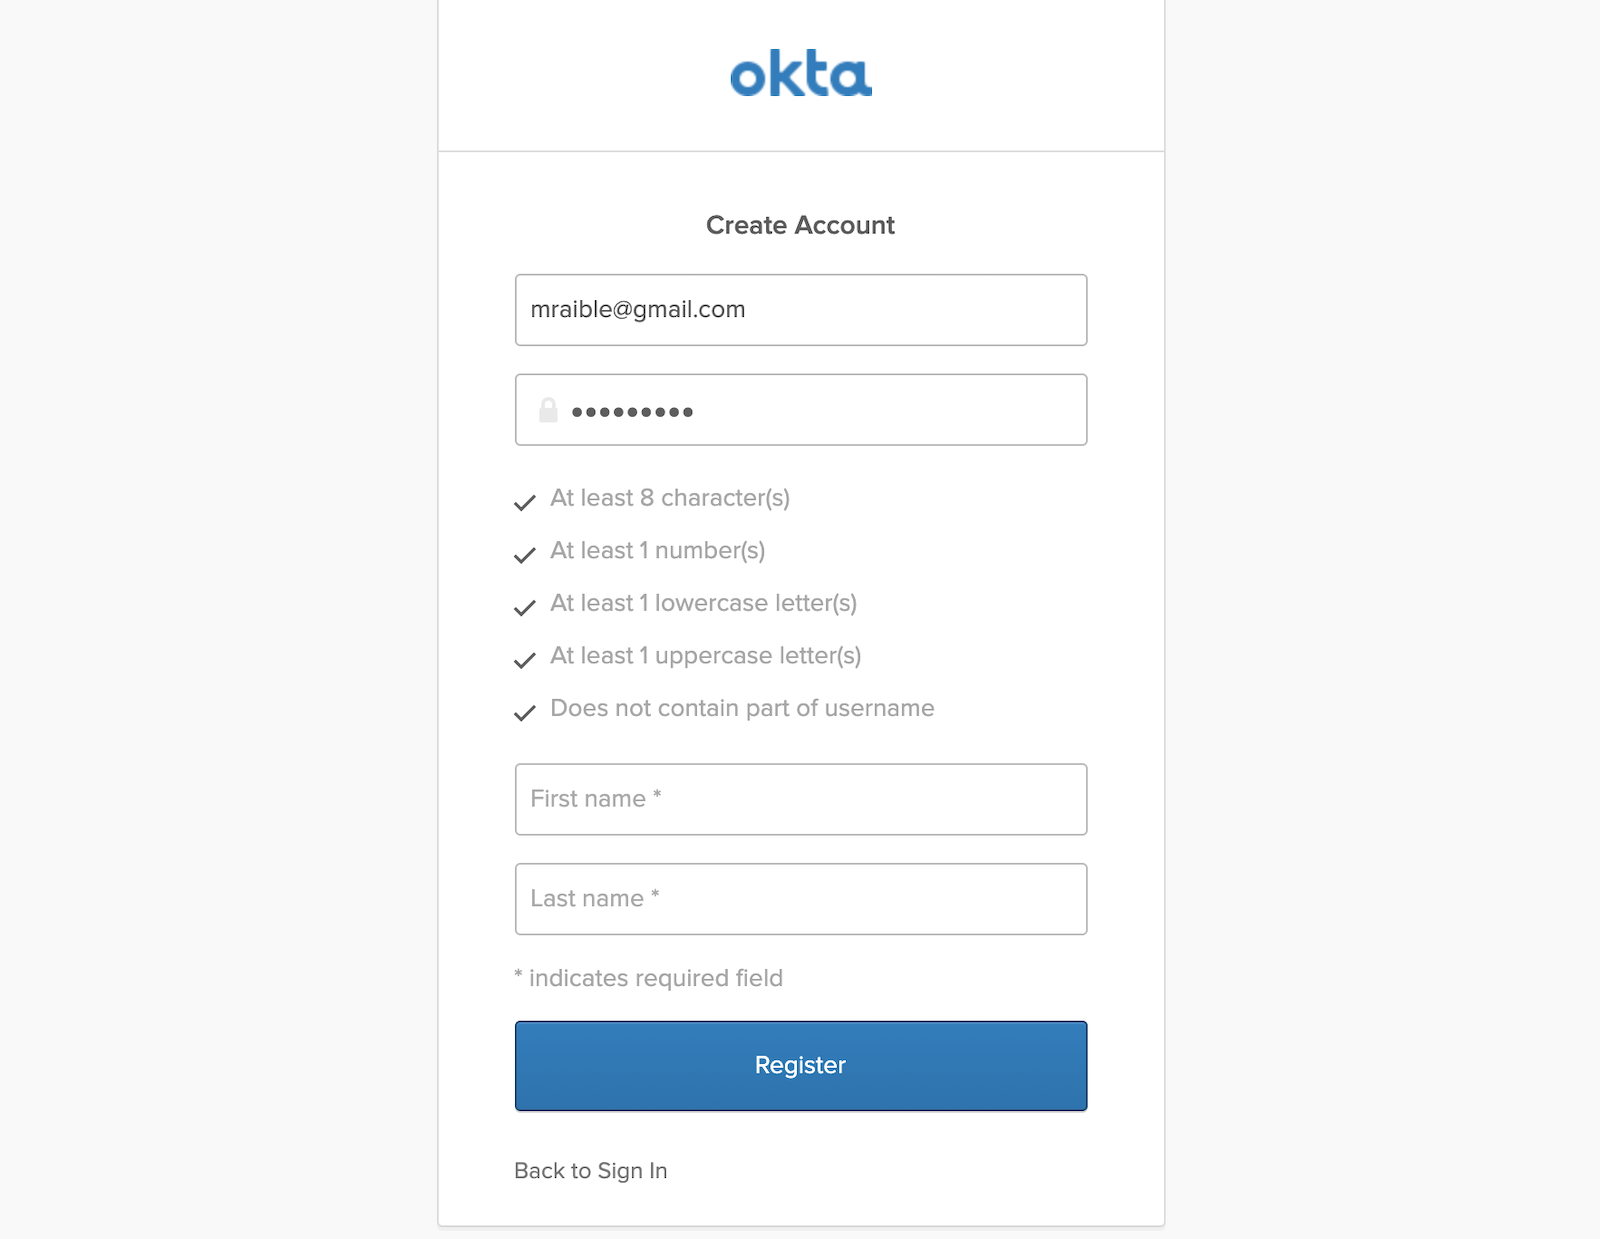This screenshot has width=1600, height=1239.
Task: Click checkmark beside 'Does not contain part of username'
Action: tap(525, 713)
